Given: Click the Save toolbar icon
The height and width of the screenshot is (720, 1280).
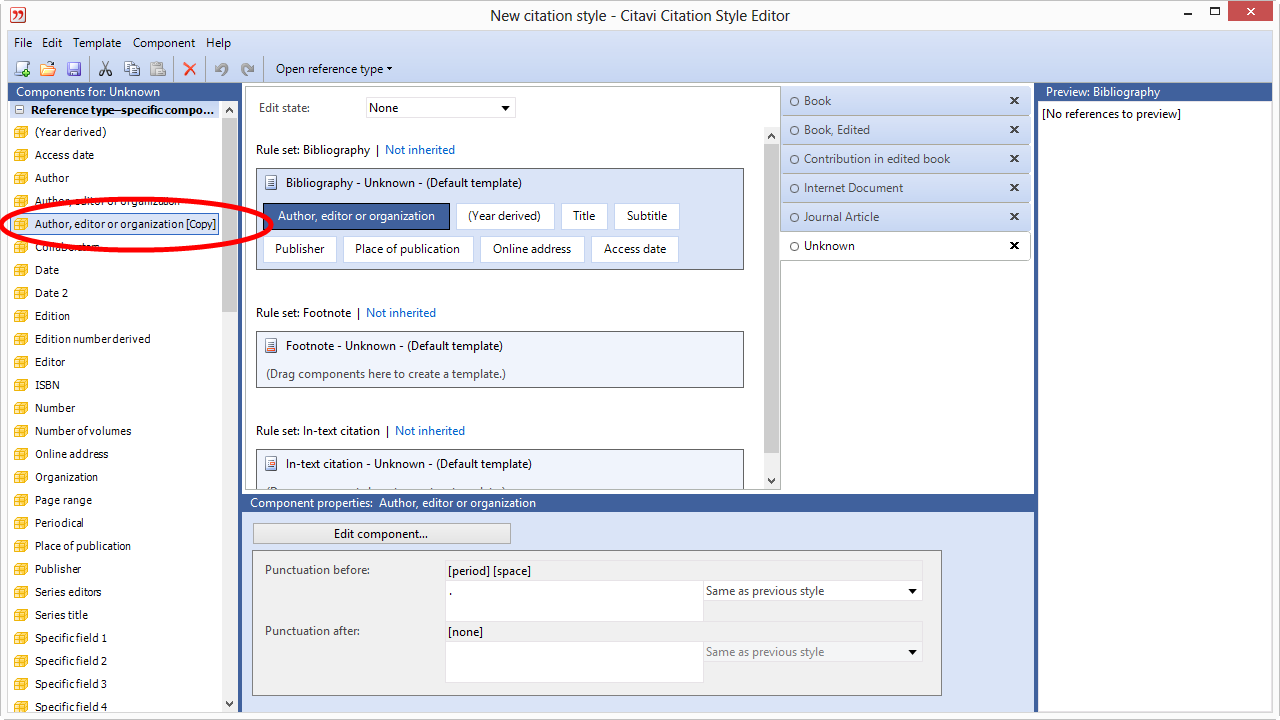Looking at the screenshot, I should click(74, 69).
